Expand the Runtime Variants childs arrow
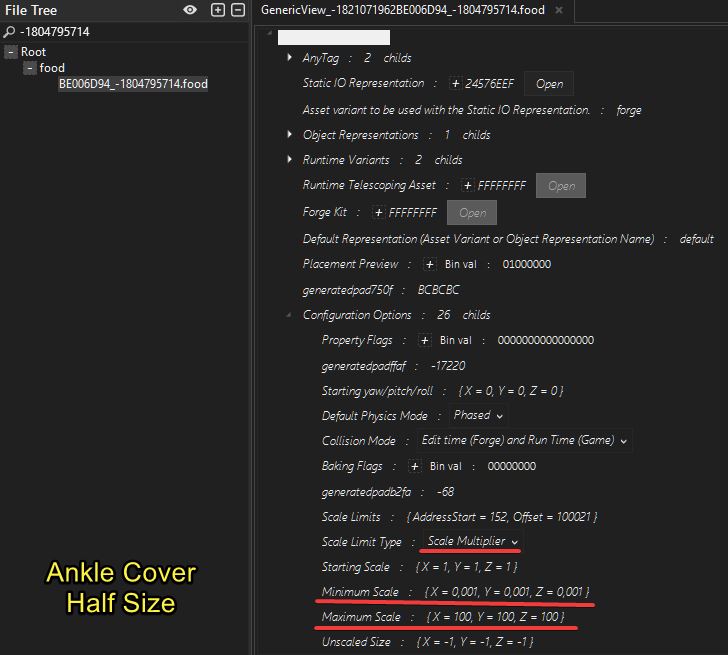The image size is (728, 655). (x=289, y=159)
